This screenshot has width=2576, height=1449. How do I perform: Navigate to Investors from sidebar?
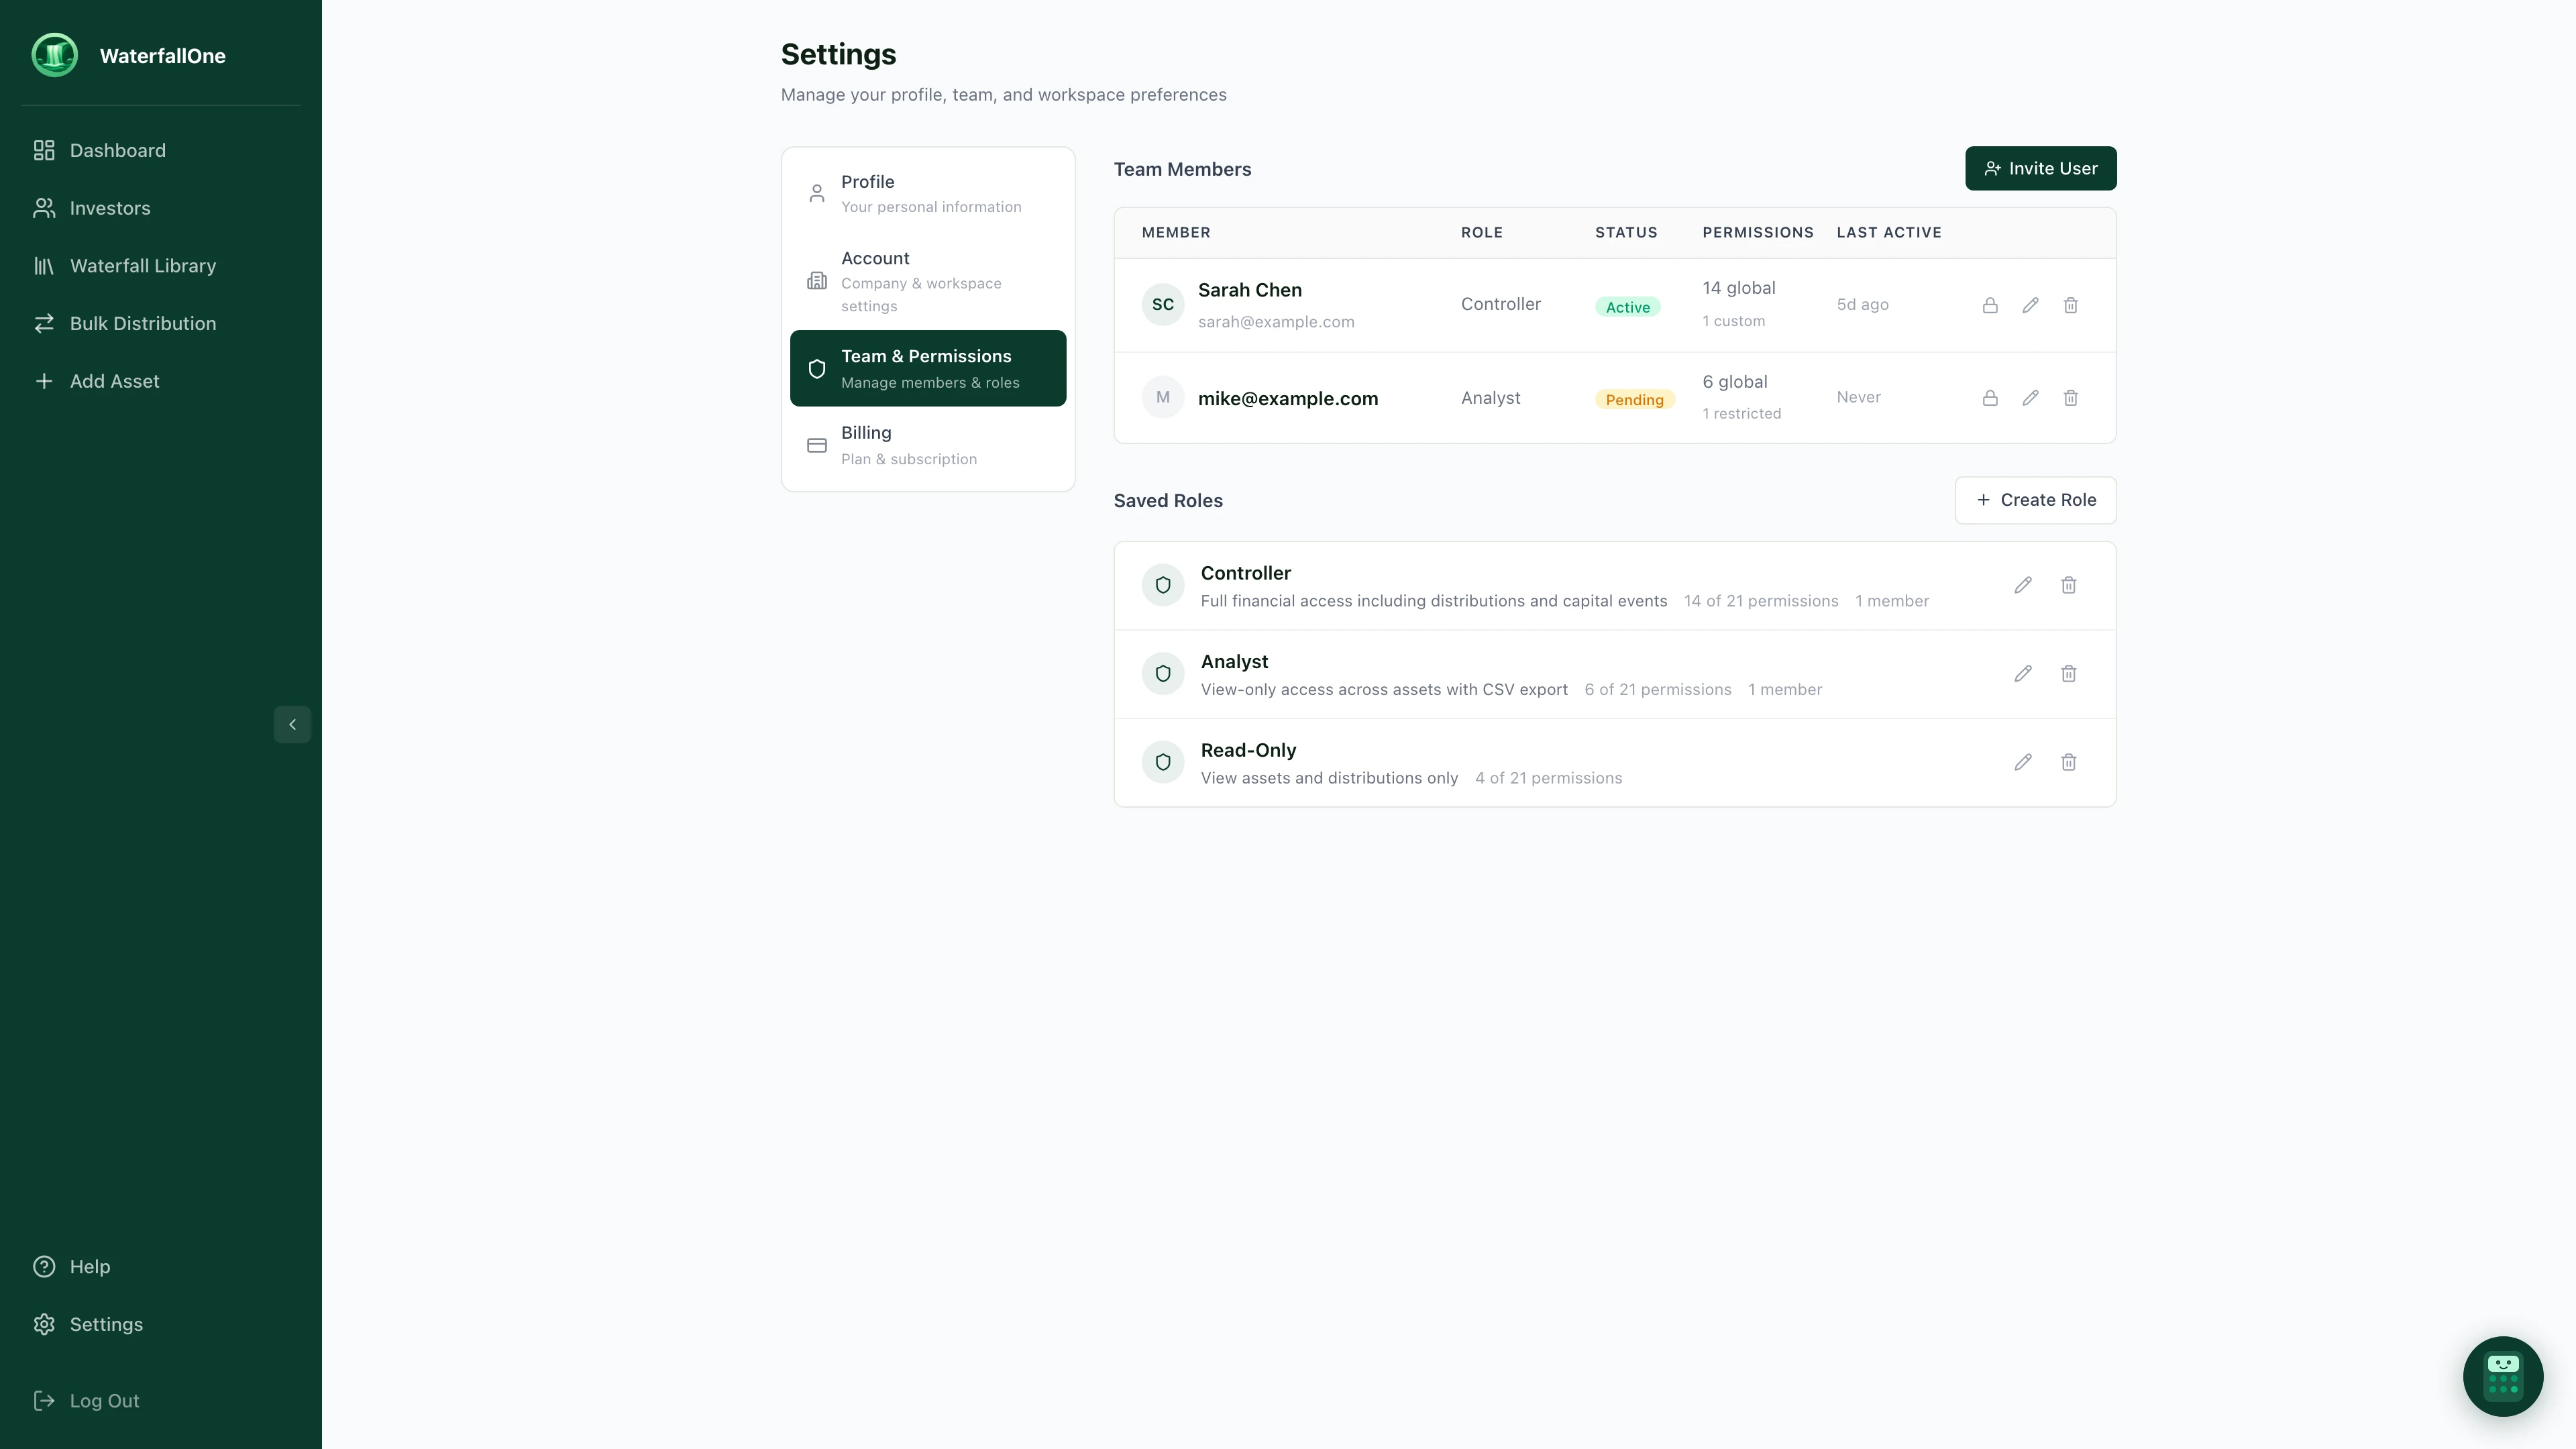pos(110,208)
